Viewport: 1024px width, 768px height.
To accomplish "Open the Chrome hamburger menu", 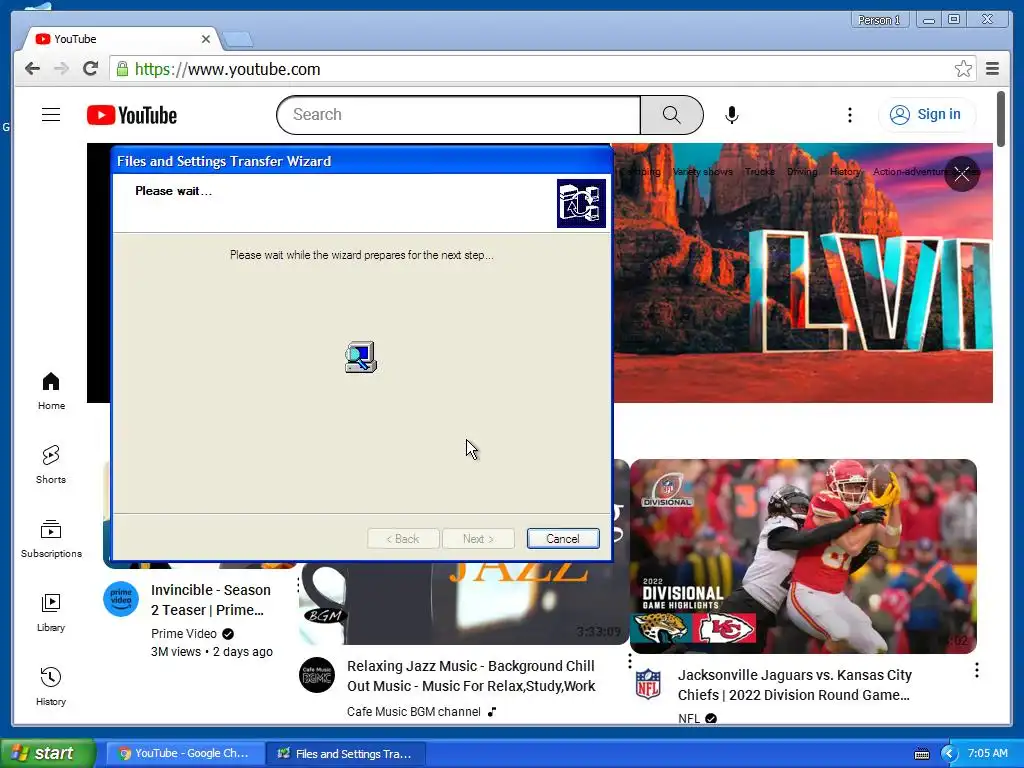I will pyautogui.click(x=992, y=69).
